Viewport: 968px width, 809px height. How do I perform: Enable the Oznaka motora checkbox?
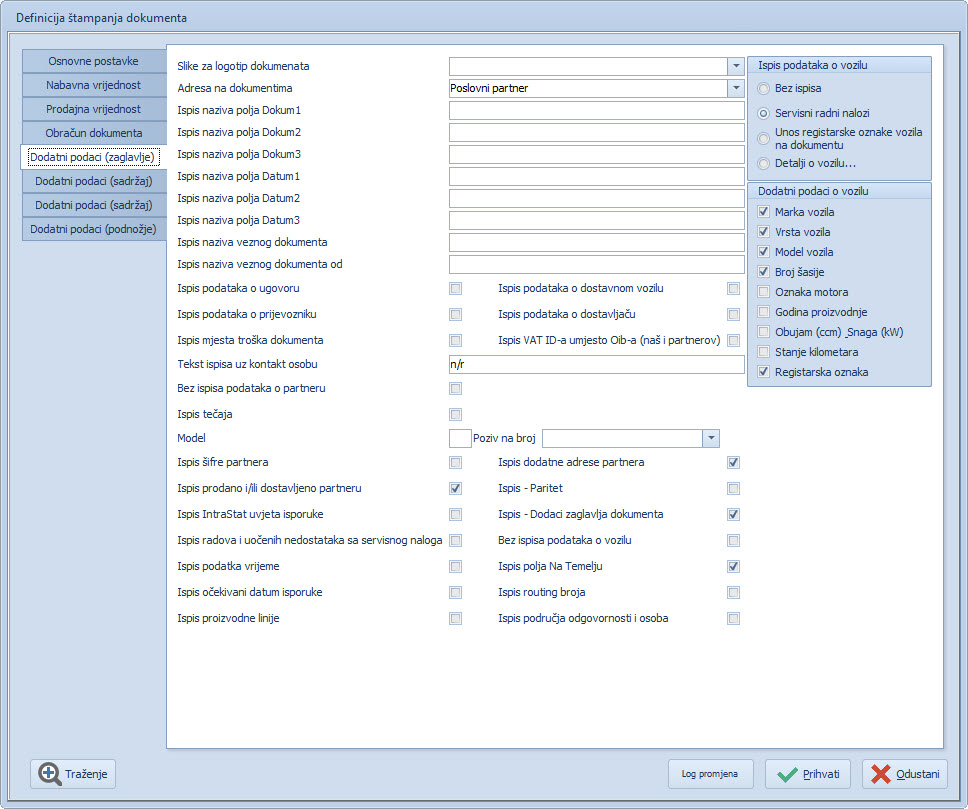click(765, 292)
